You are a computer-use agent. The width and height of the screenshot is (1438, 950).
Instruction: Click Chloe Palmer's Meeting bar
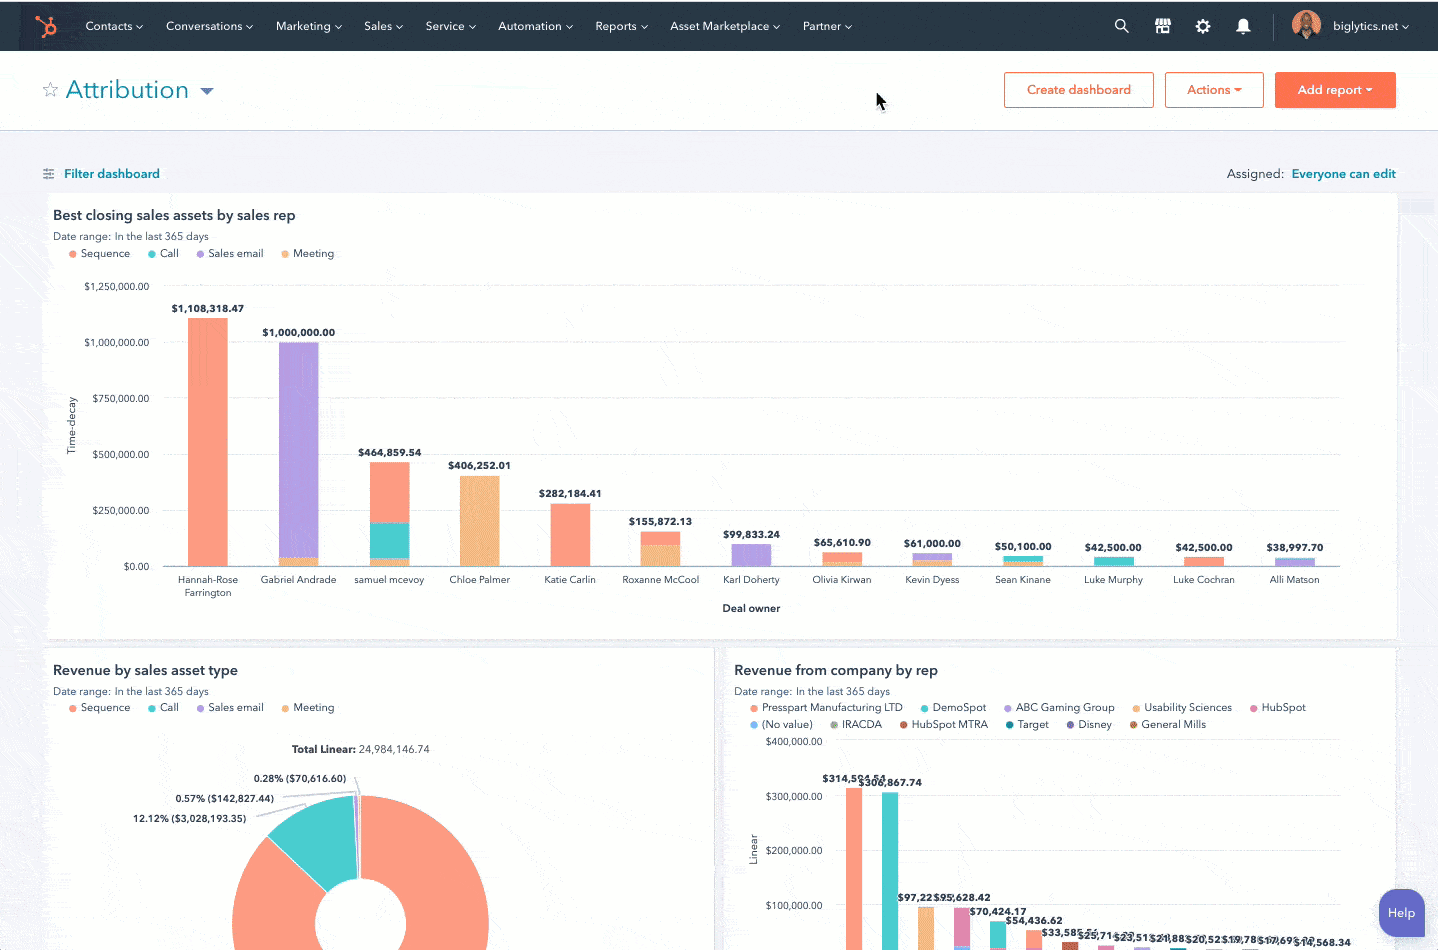point(480,521)
